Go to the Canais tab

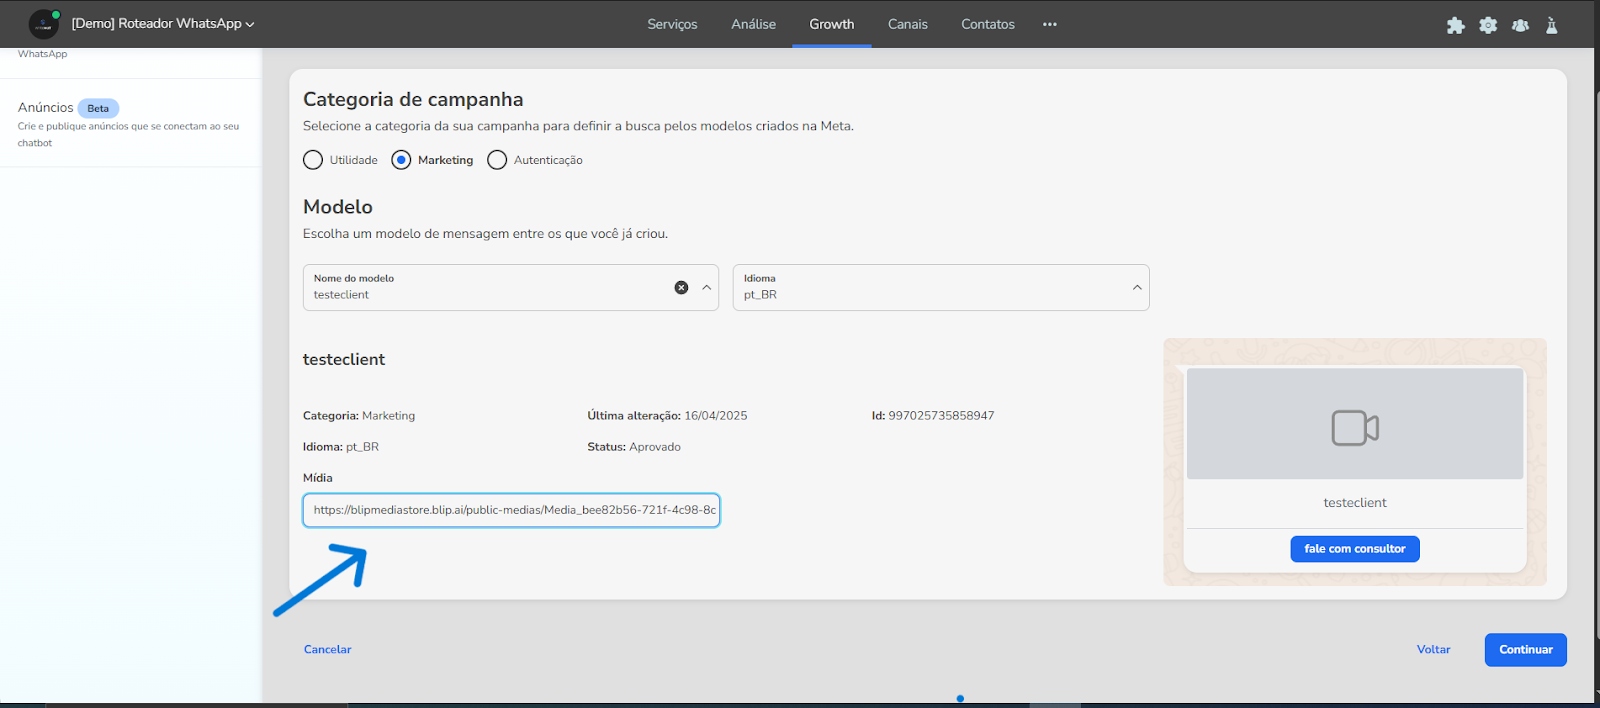point(907,24)
